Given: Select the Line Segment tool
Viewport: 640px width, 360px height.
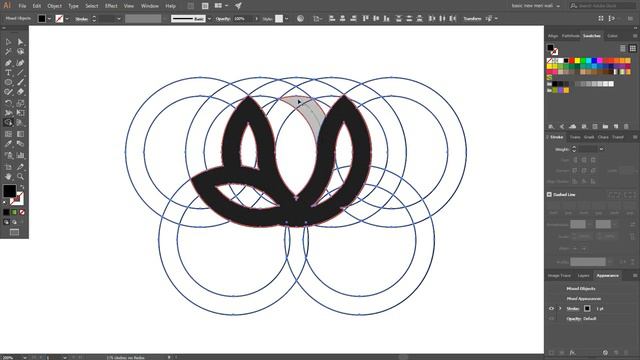Looking at the screenshot, I should click(x=20, y=73).
